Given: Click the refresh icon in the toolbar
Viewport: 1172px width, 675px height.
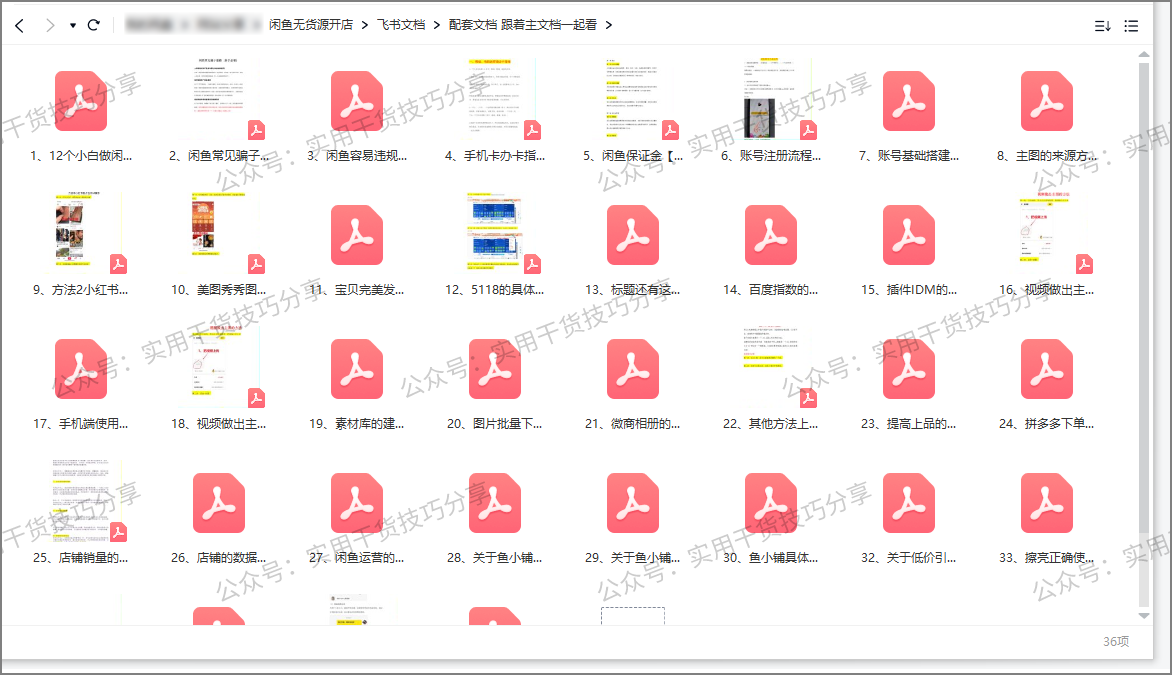Looking at the screenshot, I should (x=93, y=25).
